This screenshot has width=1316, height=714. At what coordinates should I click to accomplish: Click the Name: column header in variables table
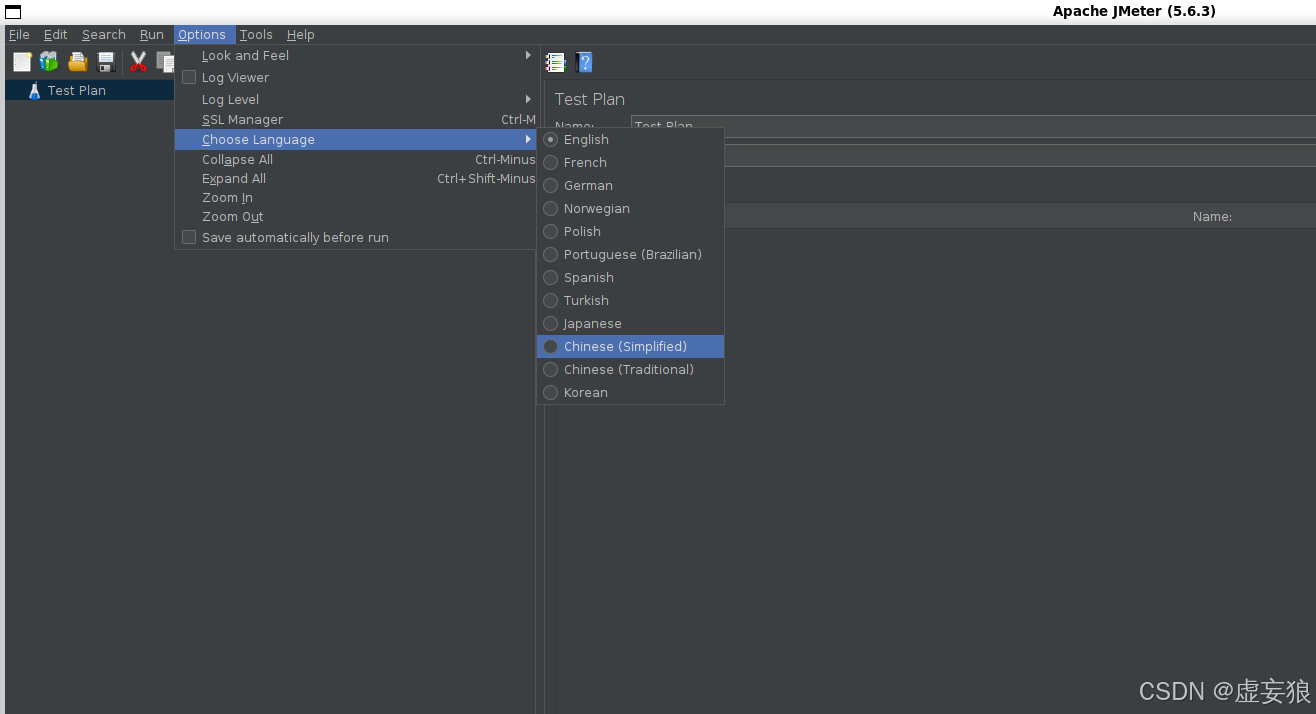click(1212, 216)
